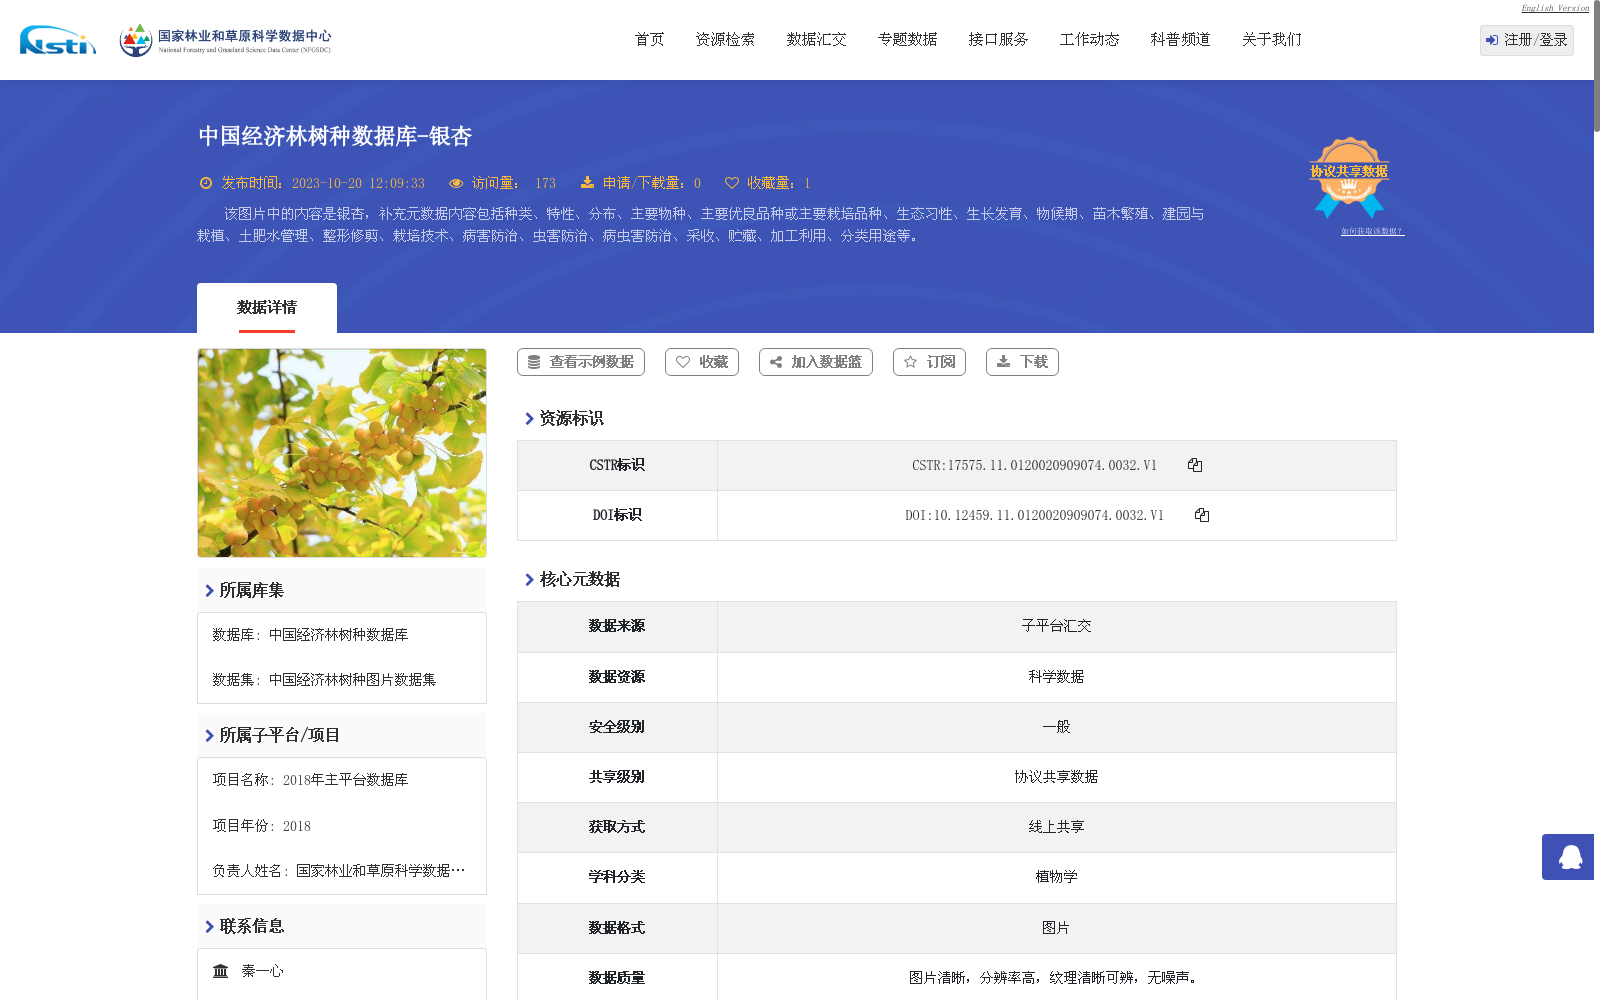1600x1000 pixels.
Task: Open the ginkgo fruit thumbnail image
Action: point(342,453)
